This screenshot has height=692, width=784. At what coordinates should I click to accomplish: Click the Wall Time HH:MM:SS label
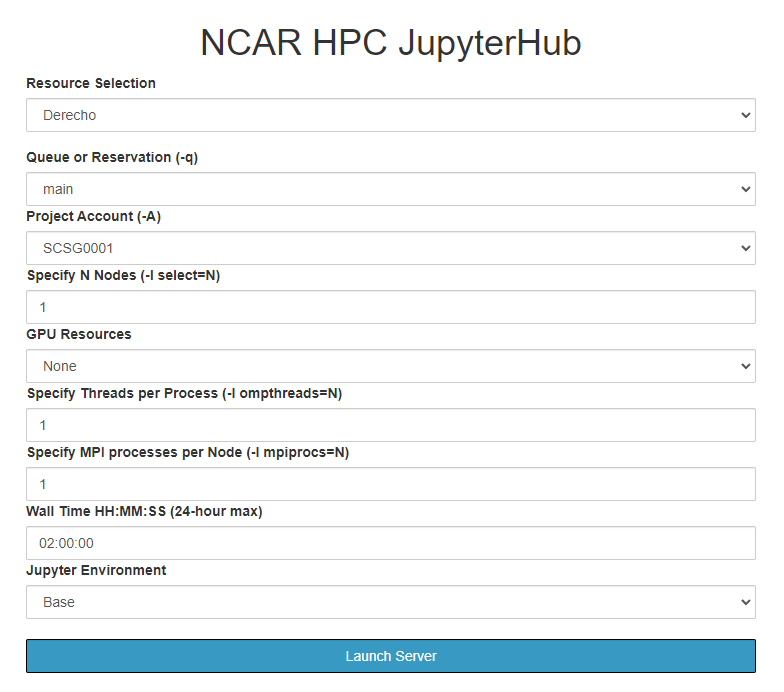tap(144, 511)
